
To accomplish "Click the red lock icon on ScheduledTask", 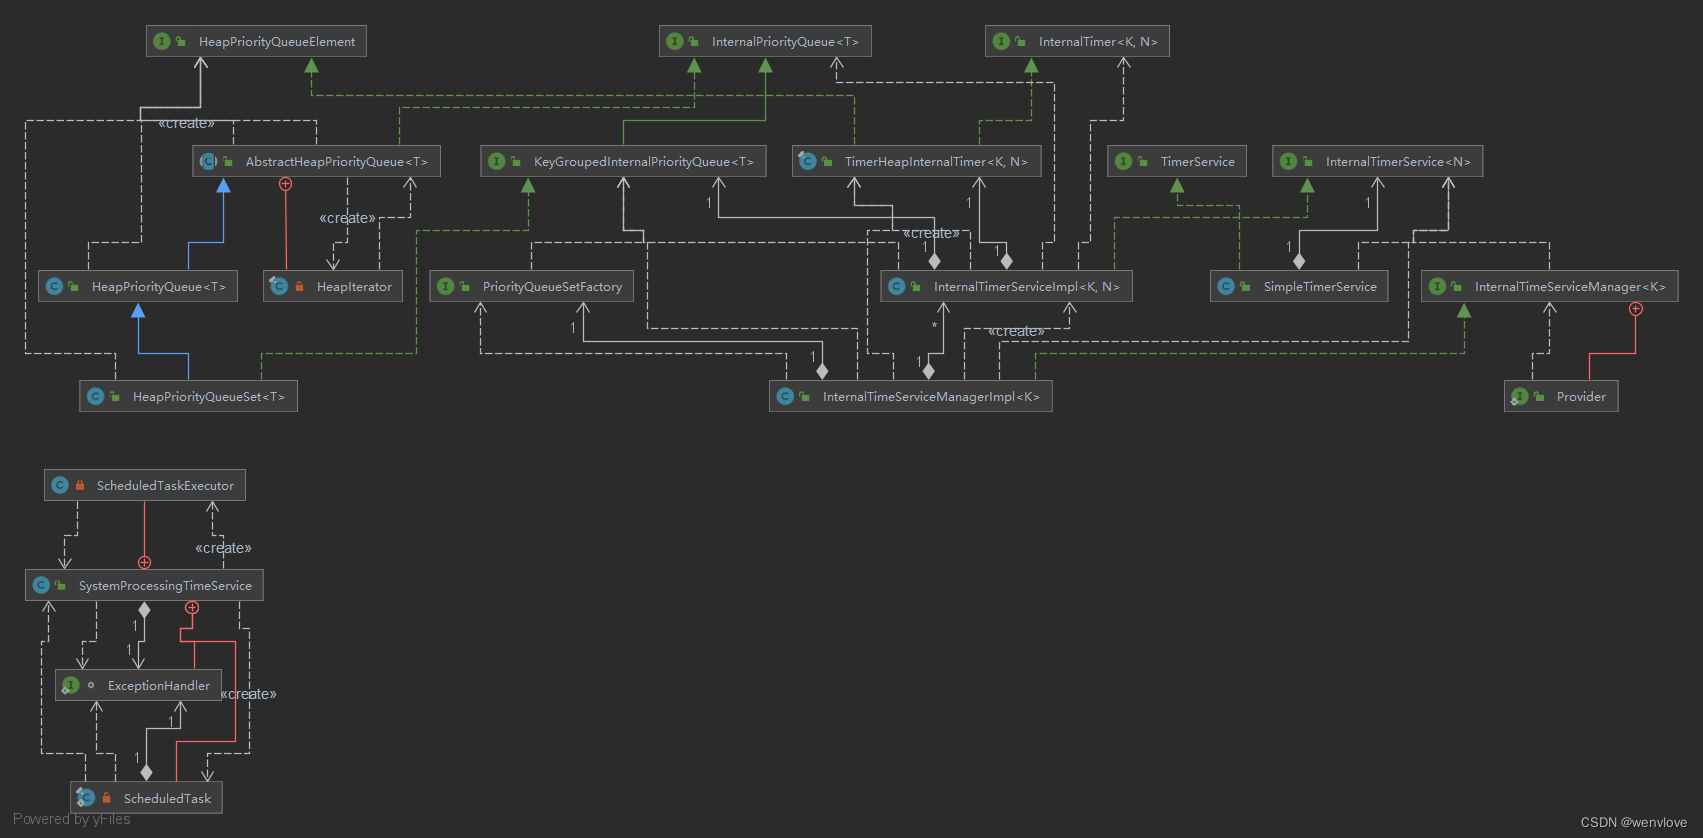I will [106, 798].
